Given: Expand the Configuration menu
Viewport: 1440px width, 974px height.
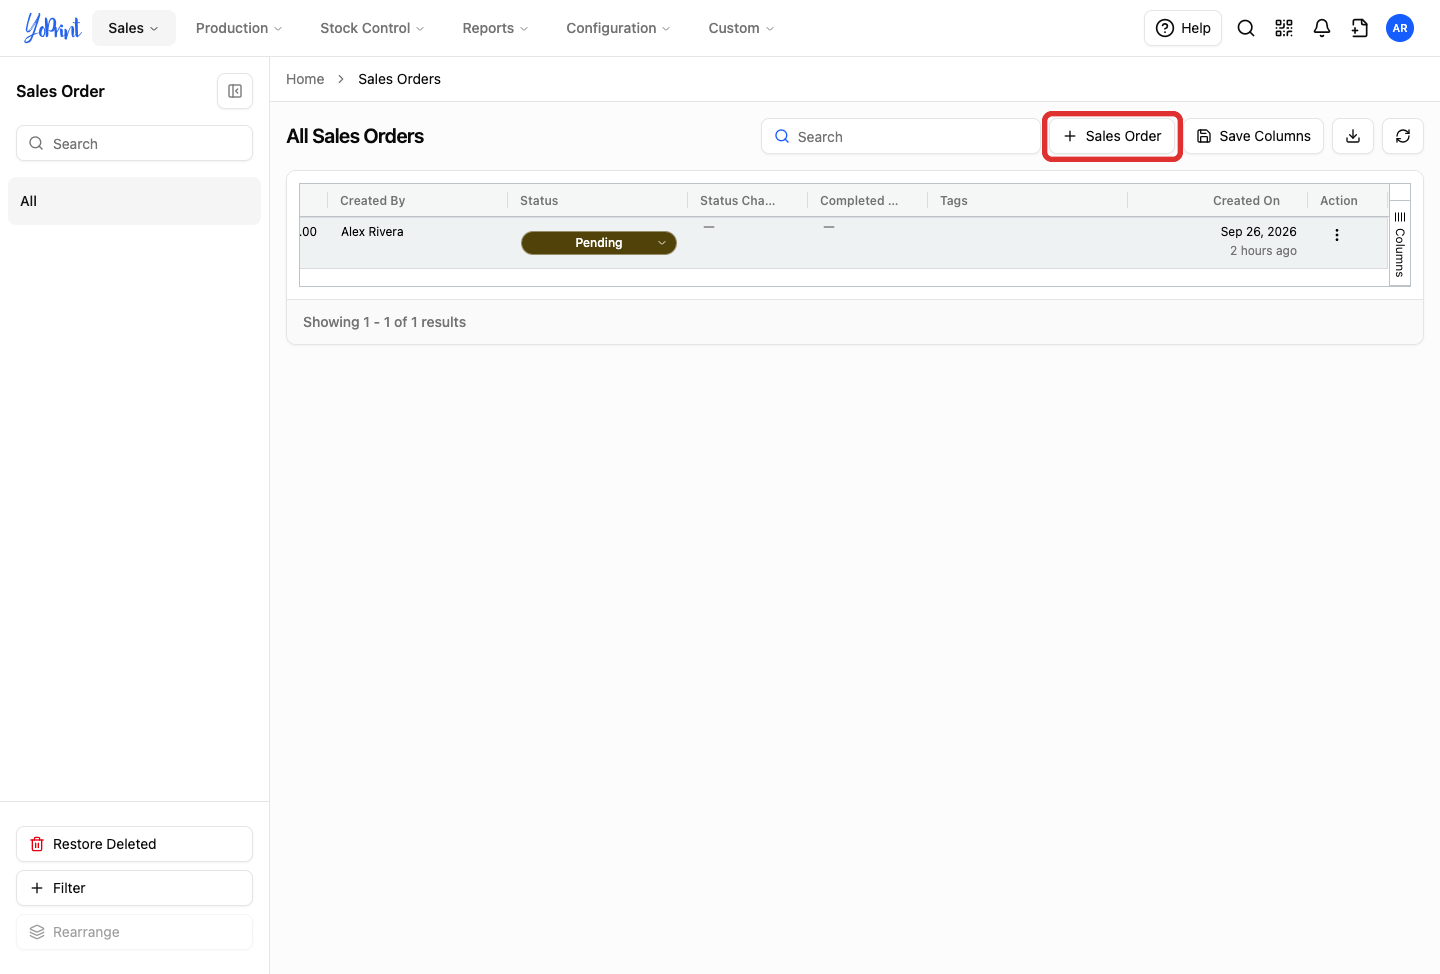Looking at the screenshot, I should (618, 28).
